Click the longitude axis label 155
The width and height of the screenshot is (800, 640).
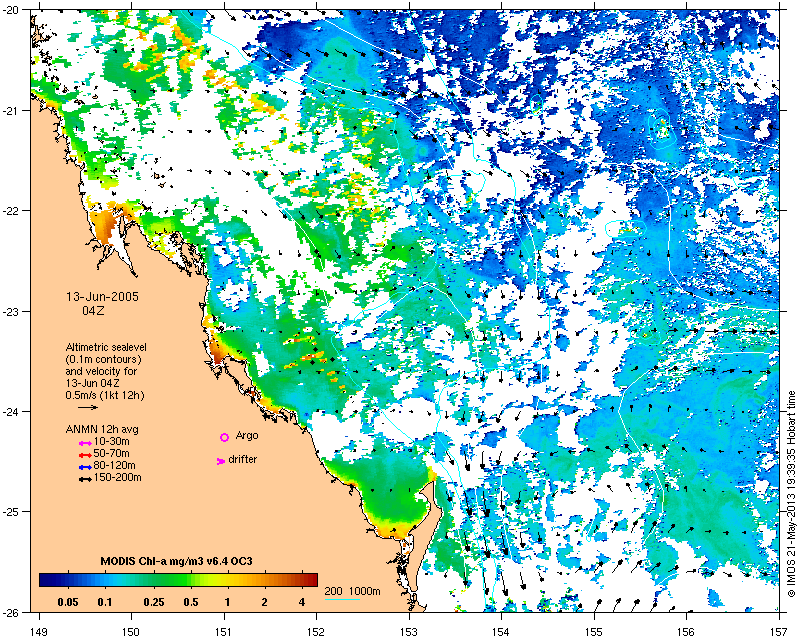(594, 631)
